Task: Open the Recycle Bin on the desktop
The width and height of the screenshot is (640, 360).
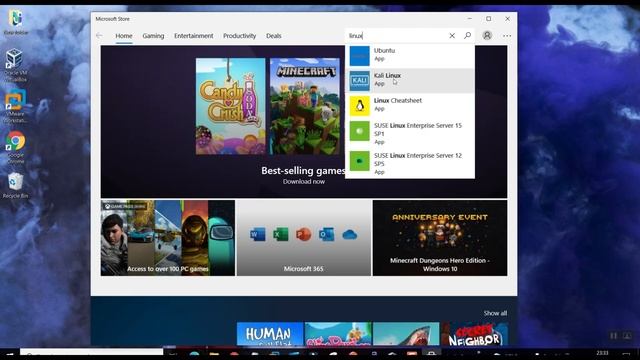Action: coord(16,185)
